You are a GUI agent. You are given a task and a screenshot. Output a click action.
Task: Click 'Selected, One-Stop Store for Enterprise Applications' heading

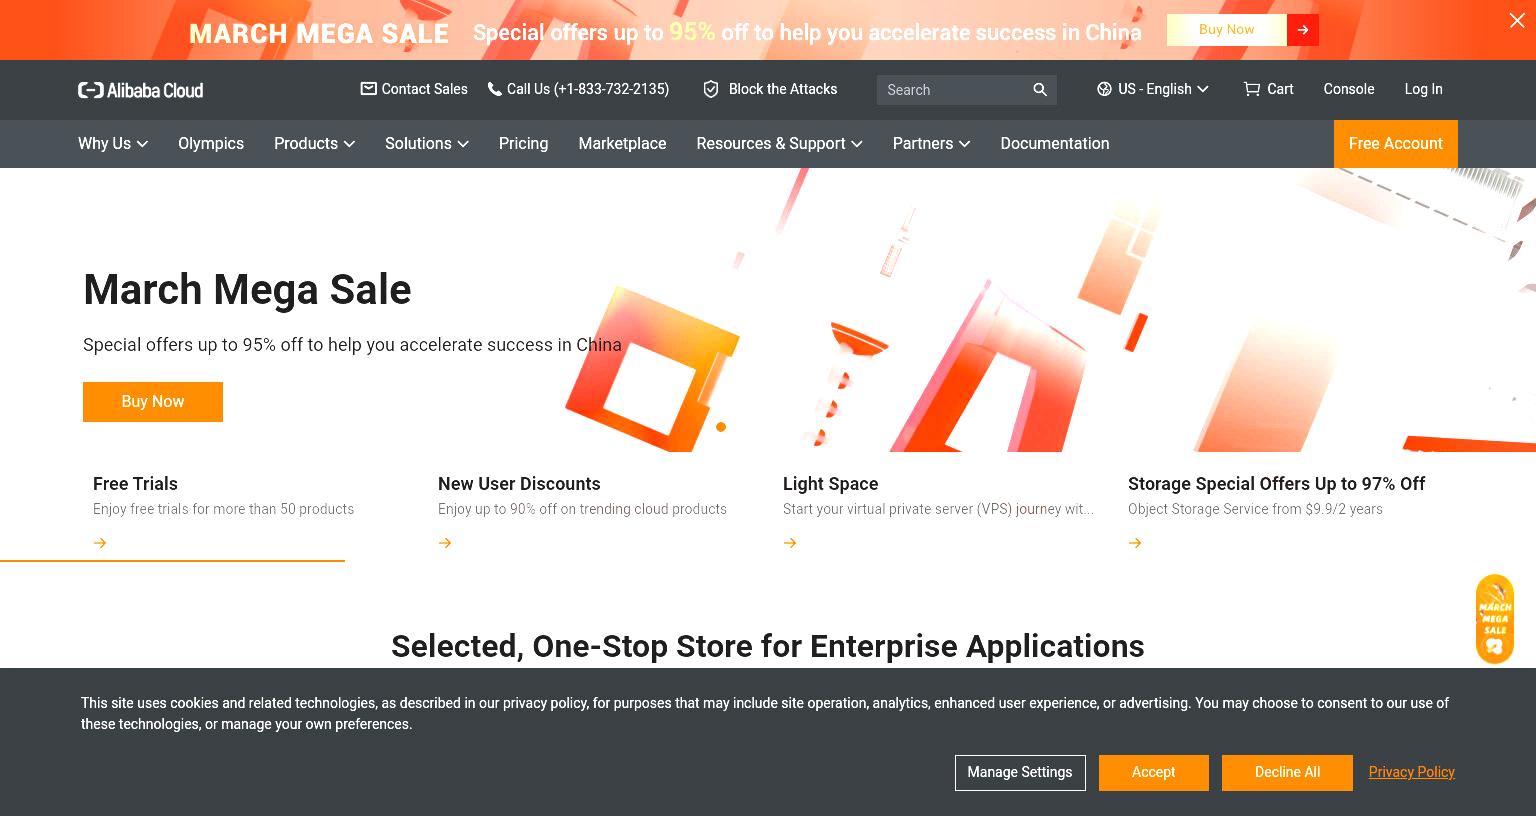click(x=767, y=646)
